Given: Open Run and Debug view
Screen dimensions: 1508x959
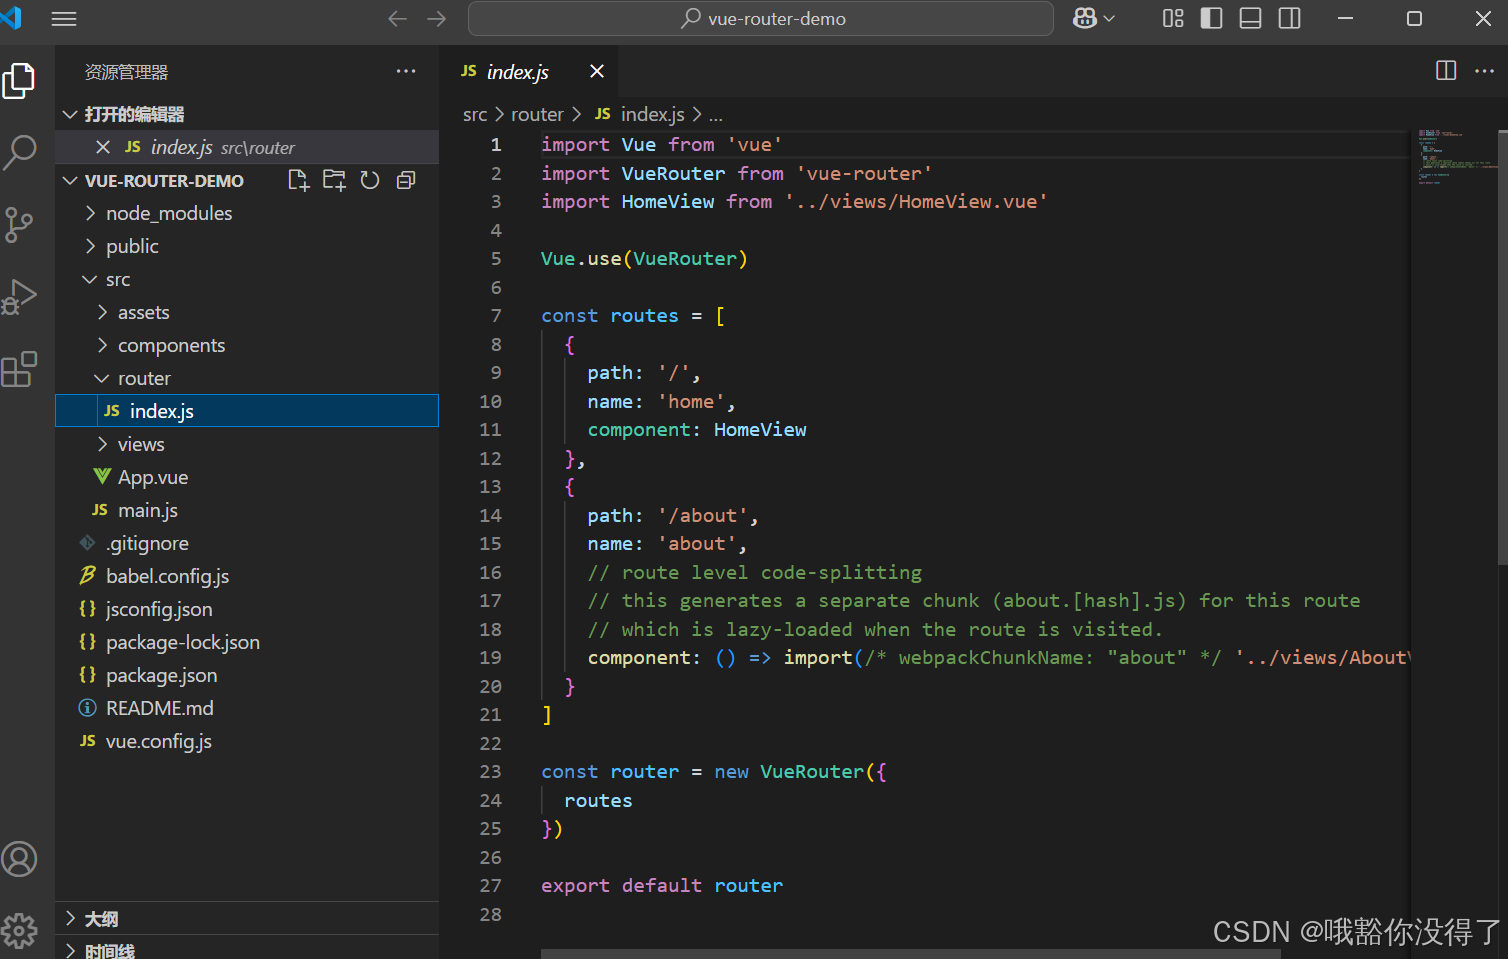Looking at the screenshot, I should [20, 297].
